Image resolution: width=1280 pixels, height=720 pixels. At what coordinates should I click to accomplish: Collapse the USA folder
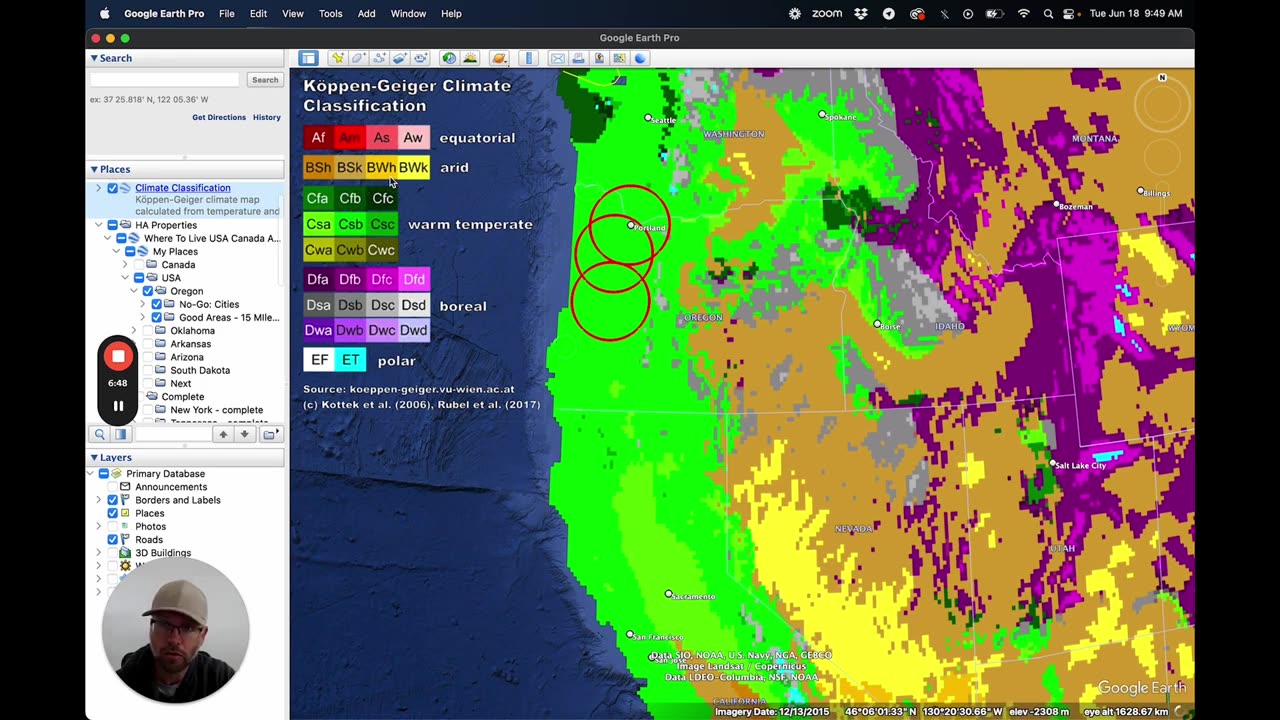[125, 278]
